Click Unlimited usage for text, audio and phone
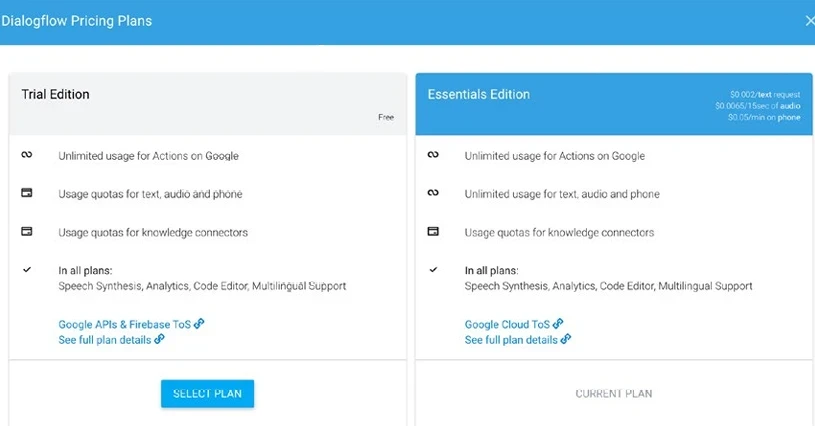The image size is (815, 426). [562, 194]
